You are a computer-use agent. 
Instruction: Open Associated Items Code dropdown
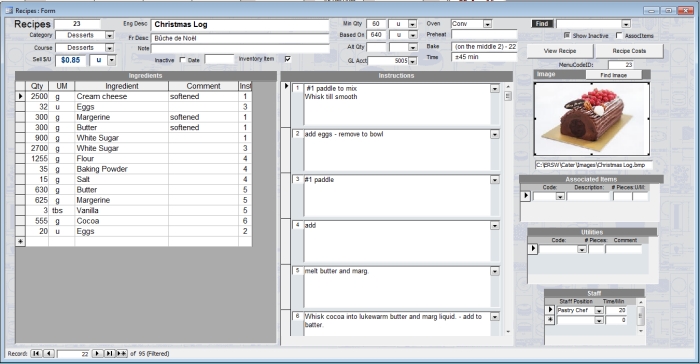pos(560,196)
